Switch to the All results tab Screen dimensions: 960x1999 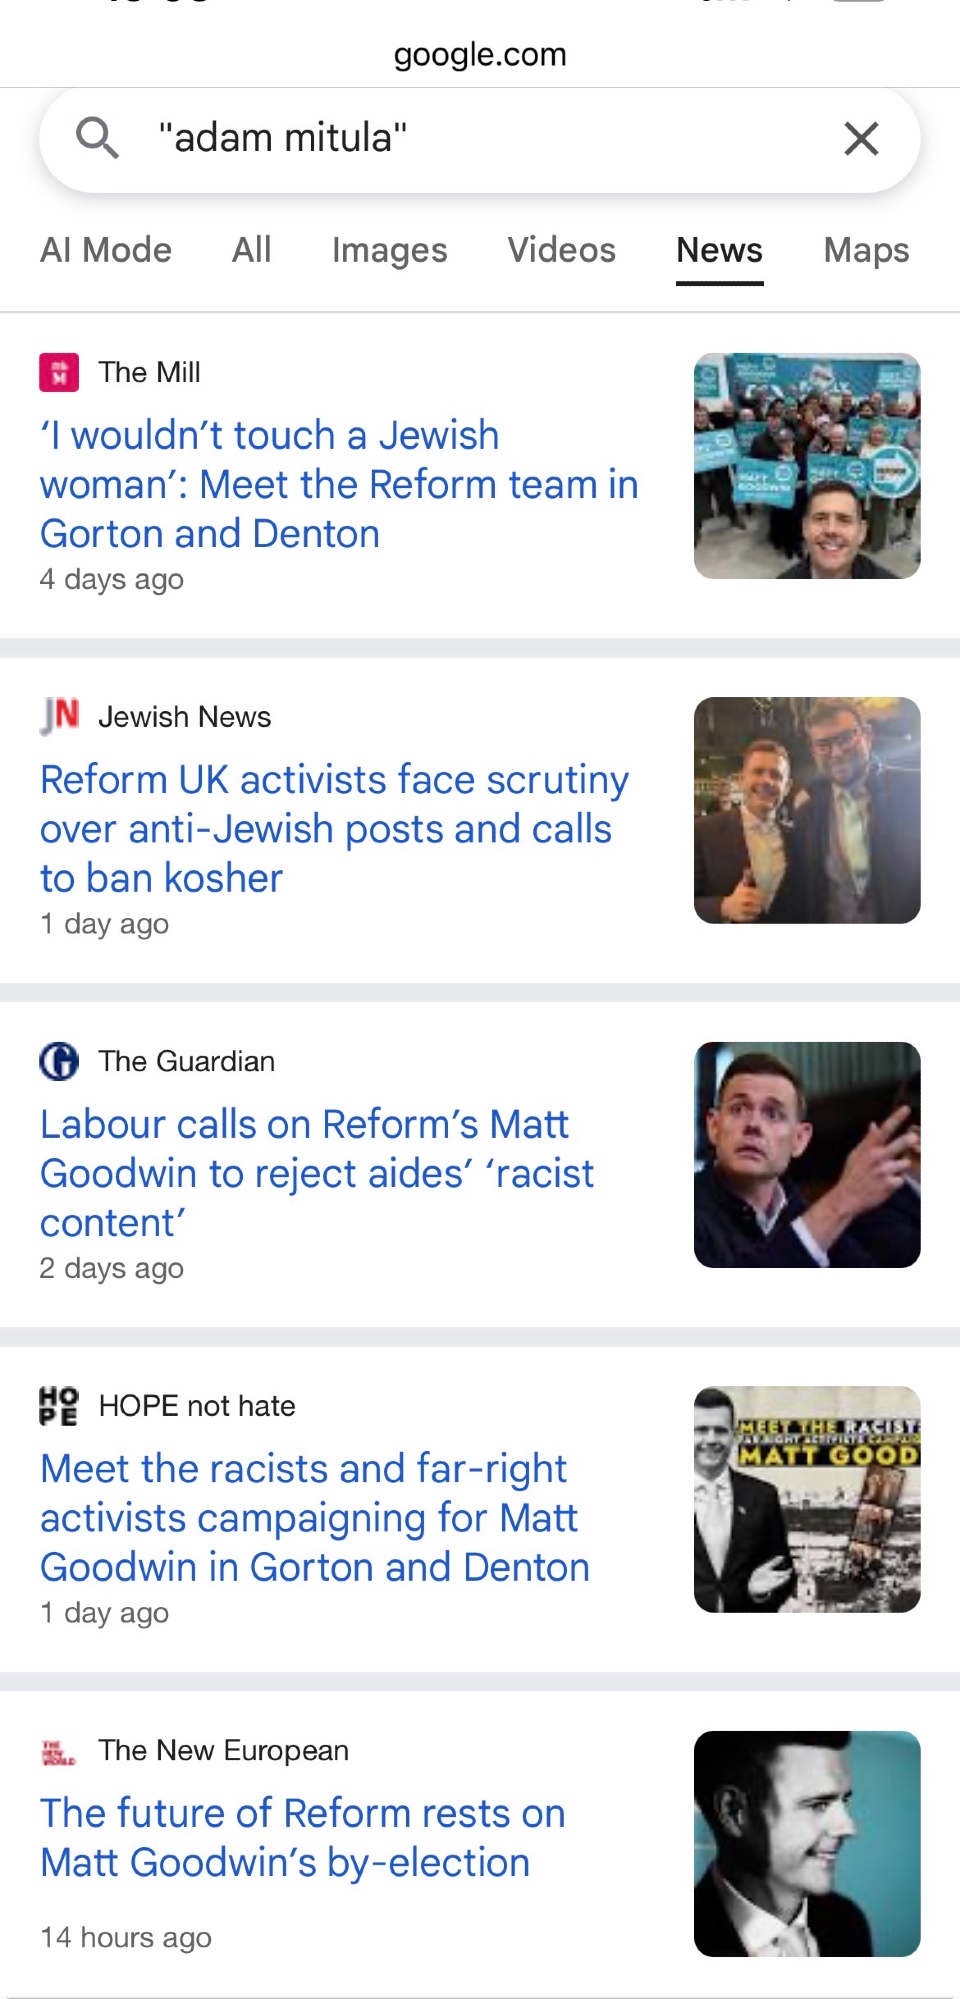coord(252,250)
